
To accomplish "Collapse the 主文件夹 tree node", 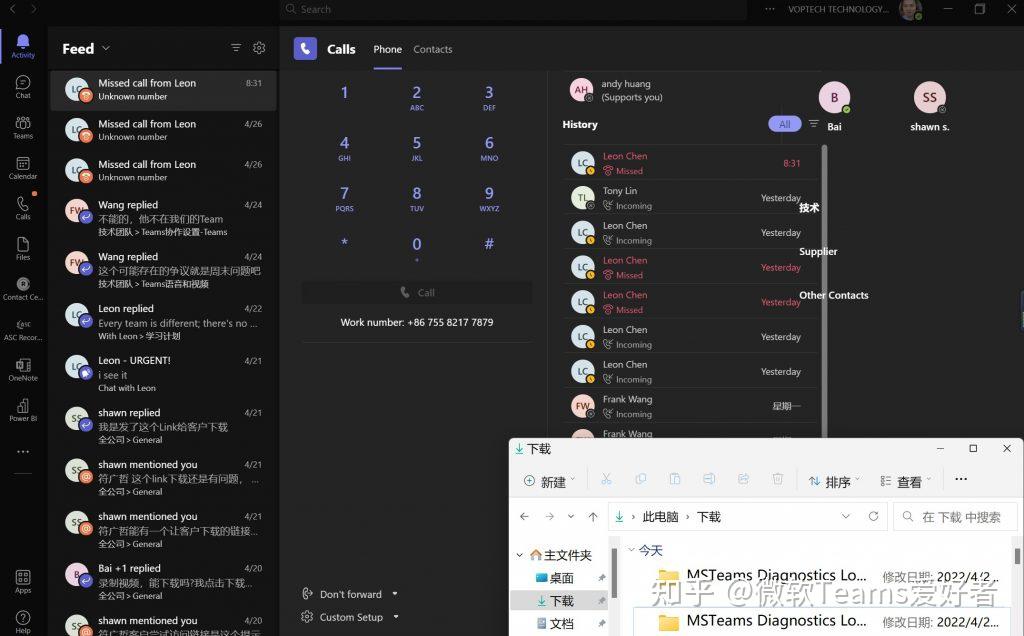I will (x=520, y=555).
